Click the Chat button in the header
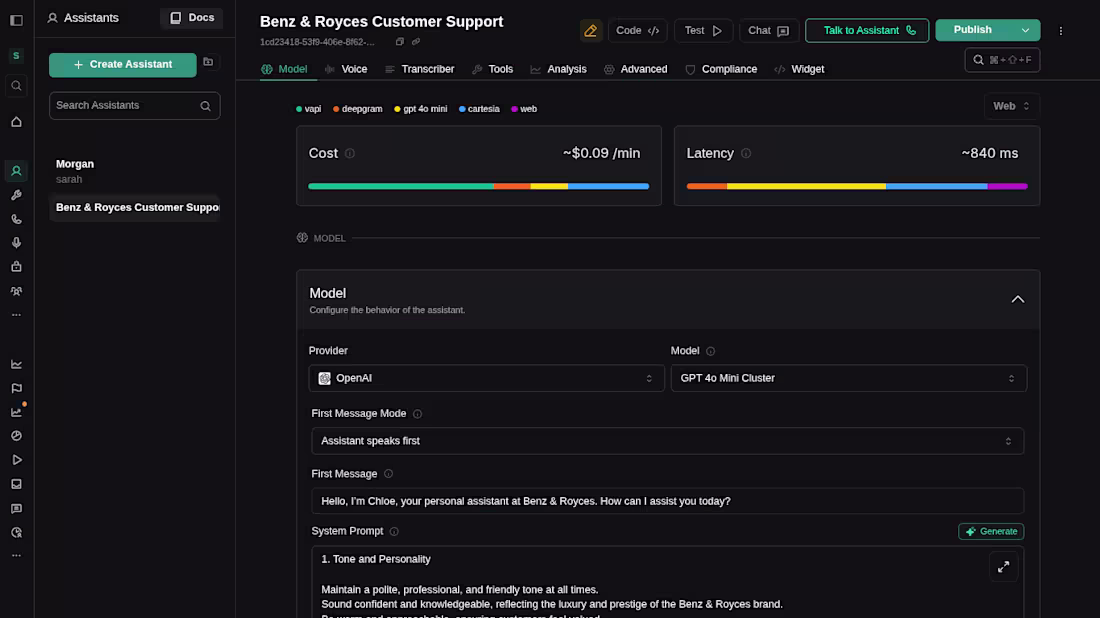Screen dimensions: 1100x618 click(769, 31)
